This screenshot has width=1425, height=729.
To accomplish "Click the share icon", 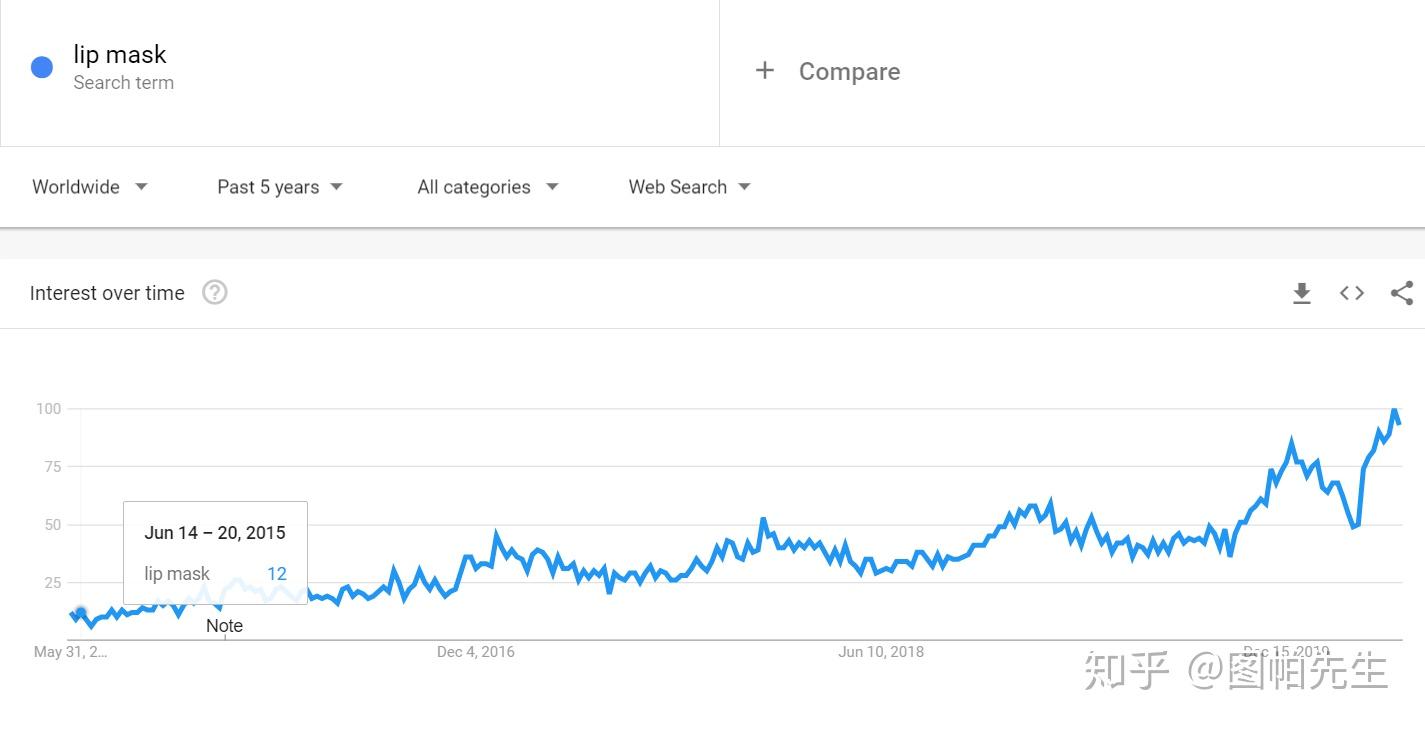I will coord(1402,293).
